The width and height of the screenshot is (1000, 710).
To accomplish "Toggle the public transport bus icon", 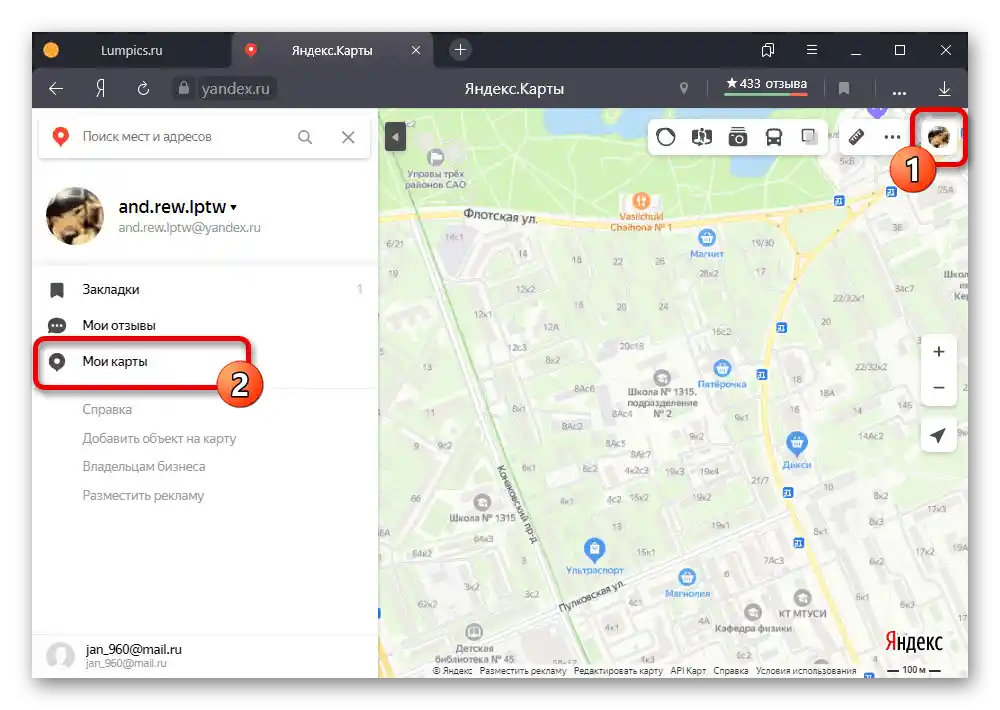I will (774, 137).
